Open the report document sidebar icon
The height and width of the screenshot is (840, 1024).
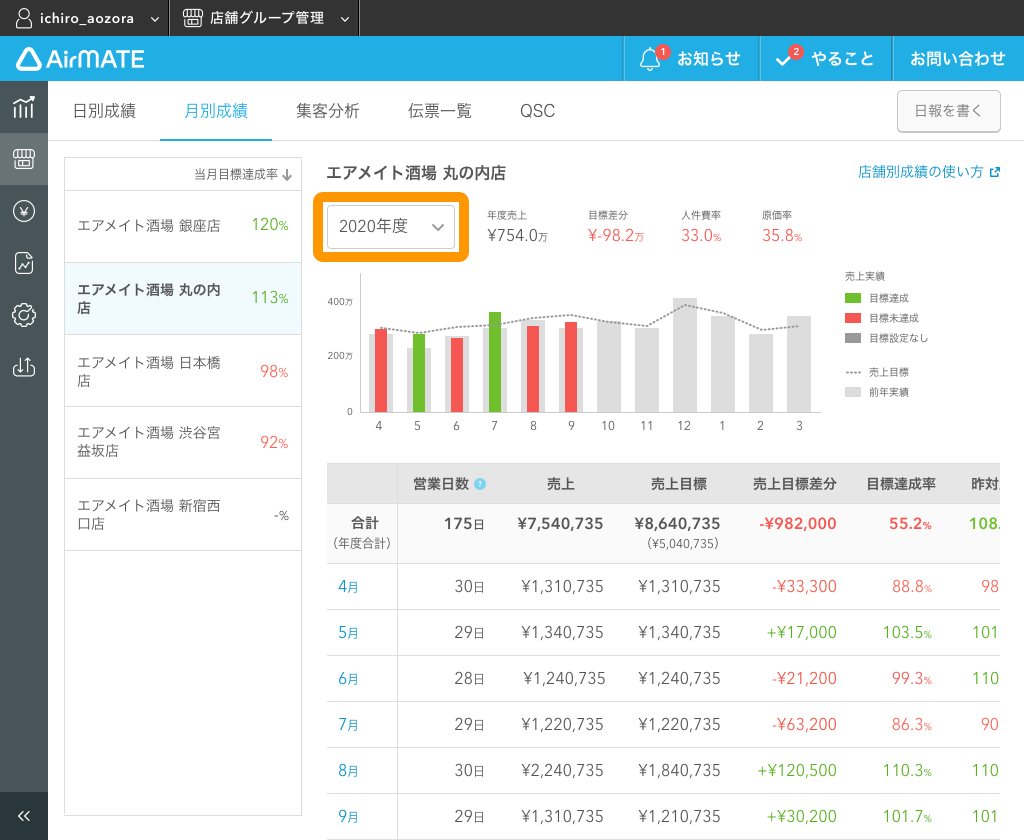point(24,263)
